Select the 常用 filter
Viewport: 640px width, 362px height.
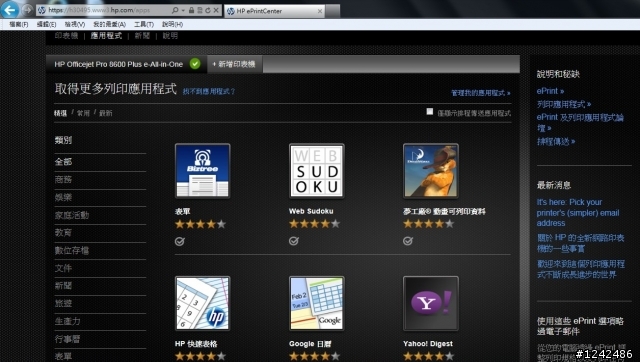click(x=83, y=113)
